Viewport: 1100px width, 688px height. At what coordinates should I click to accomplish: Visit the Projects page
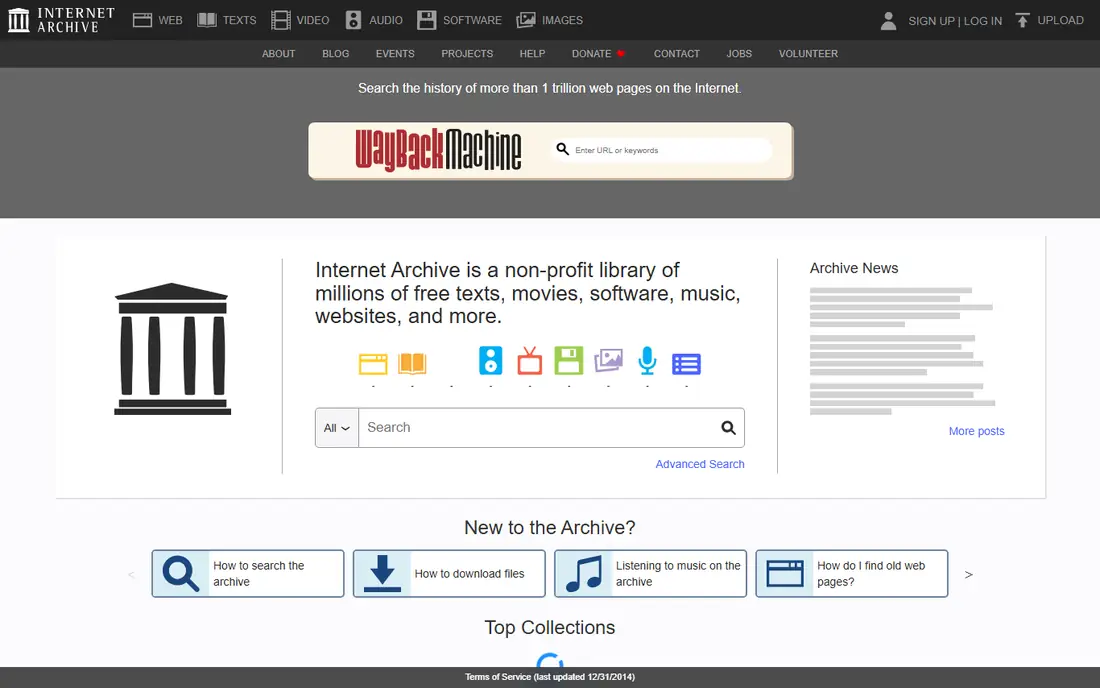coord(467,54)
